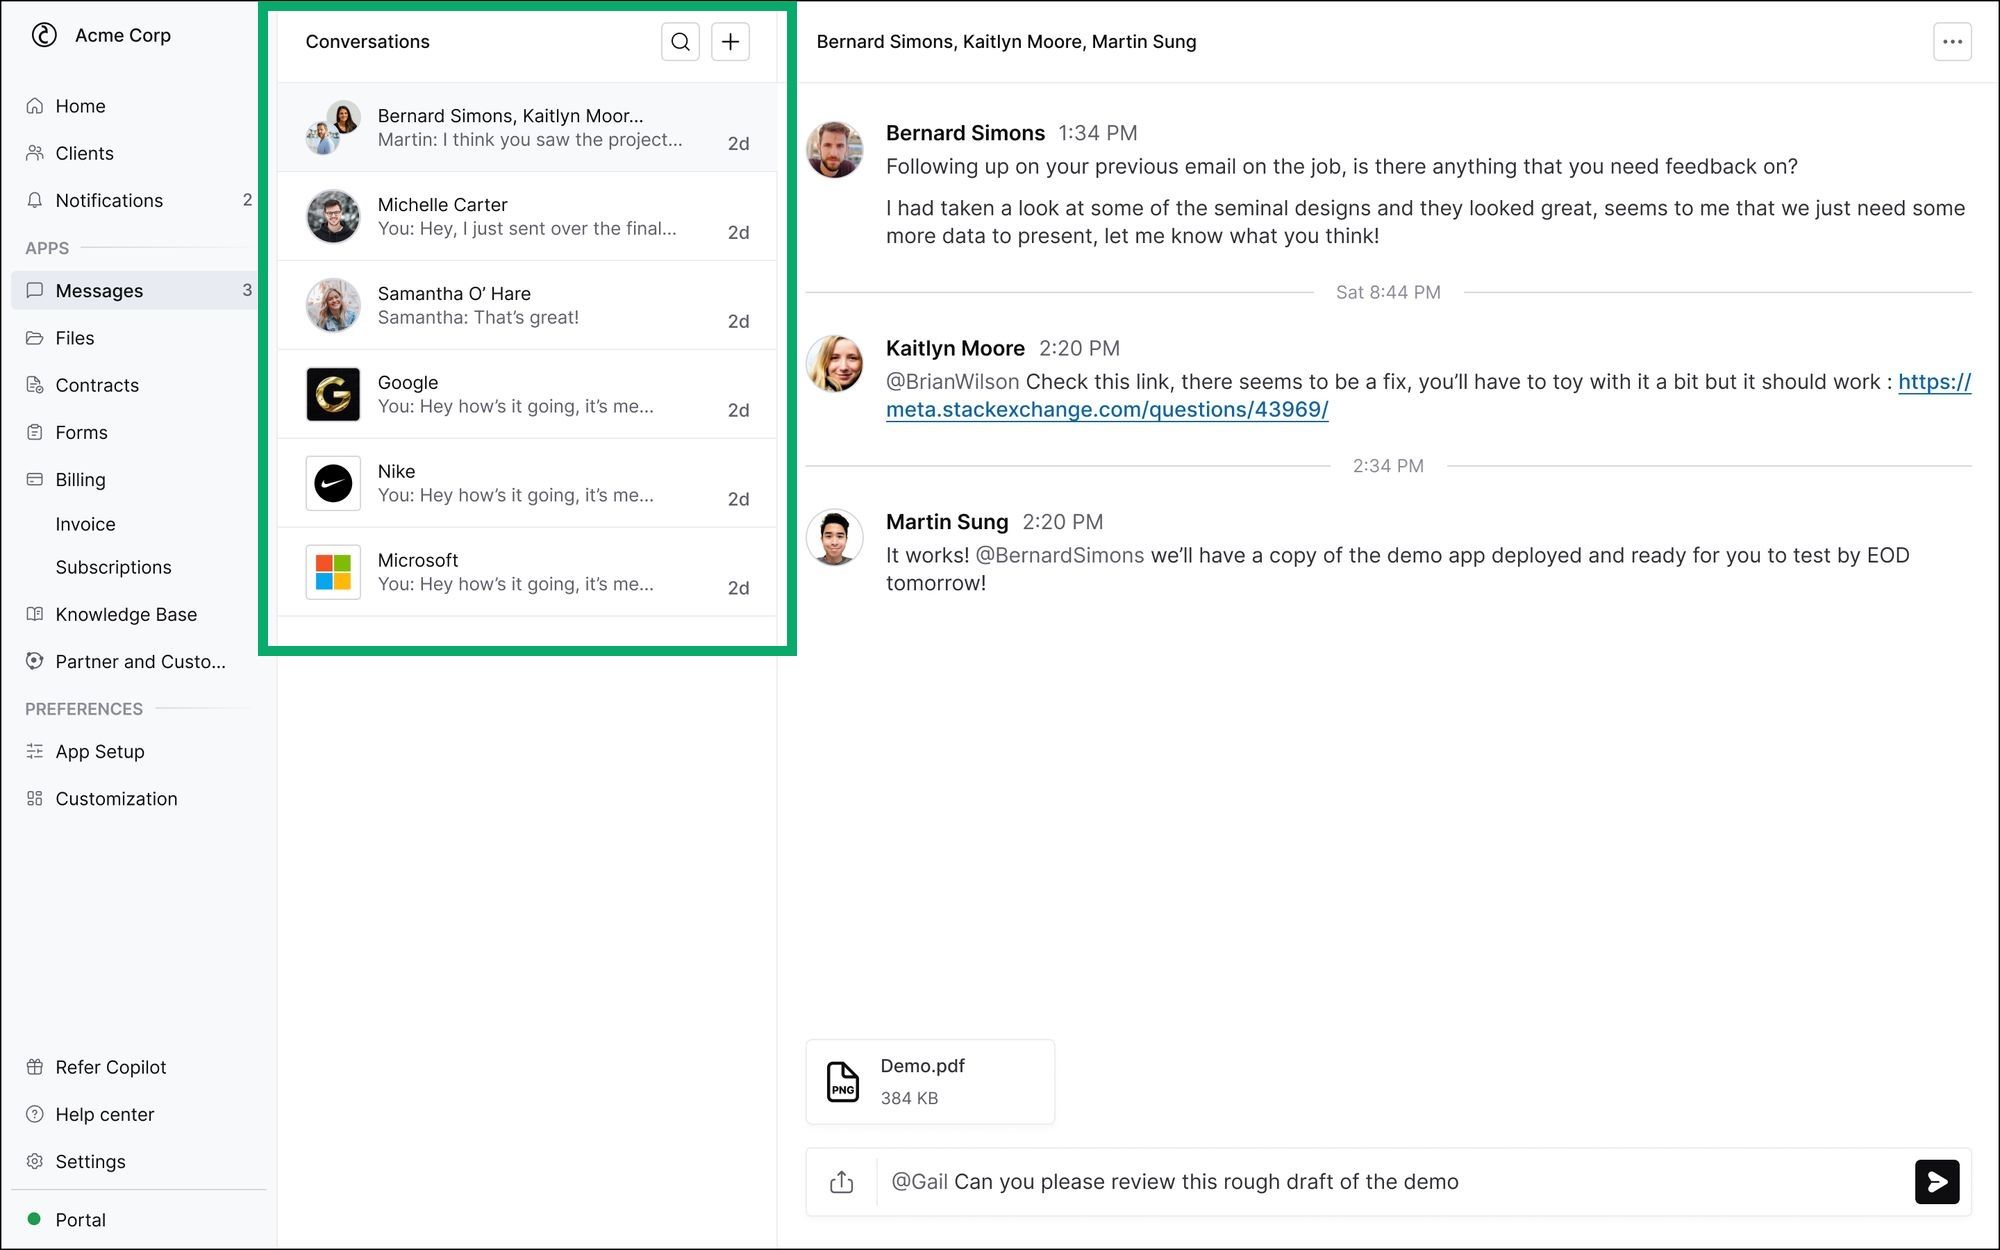
Task: Click the Settings gear icon
Action: click(35, 1161)
